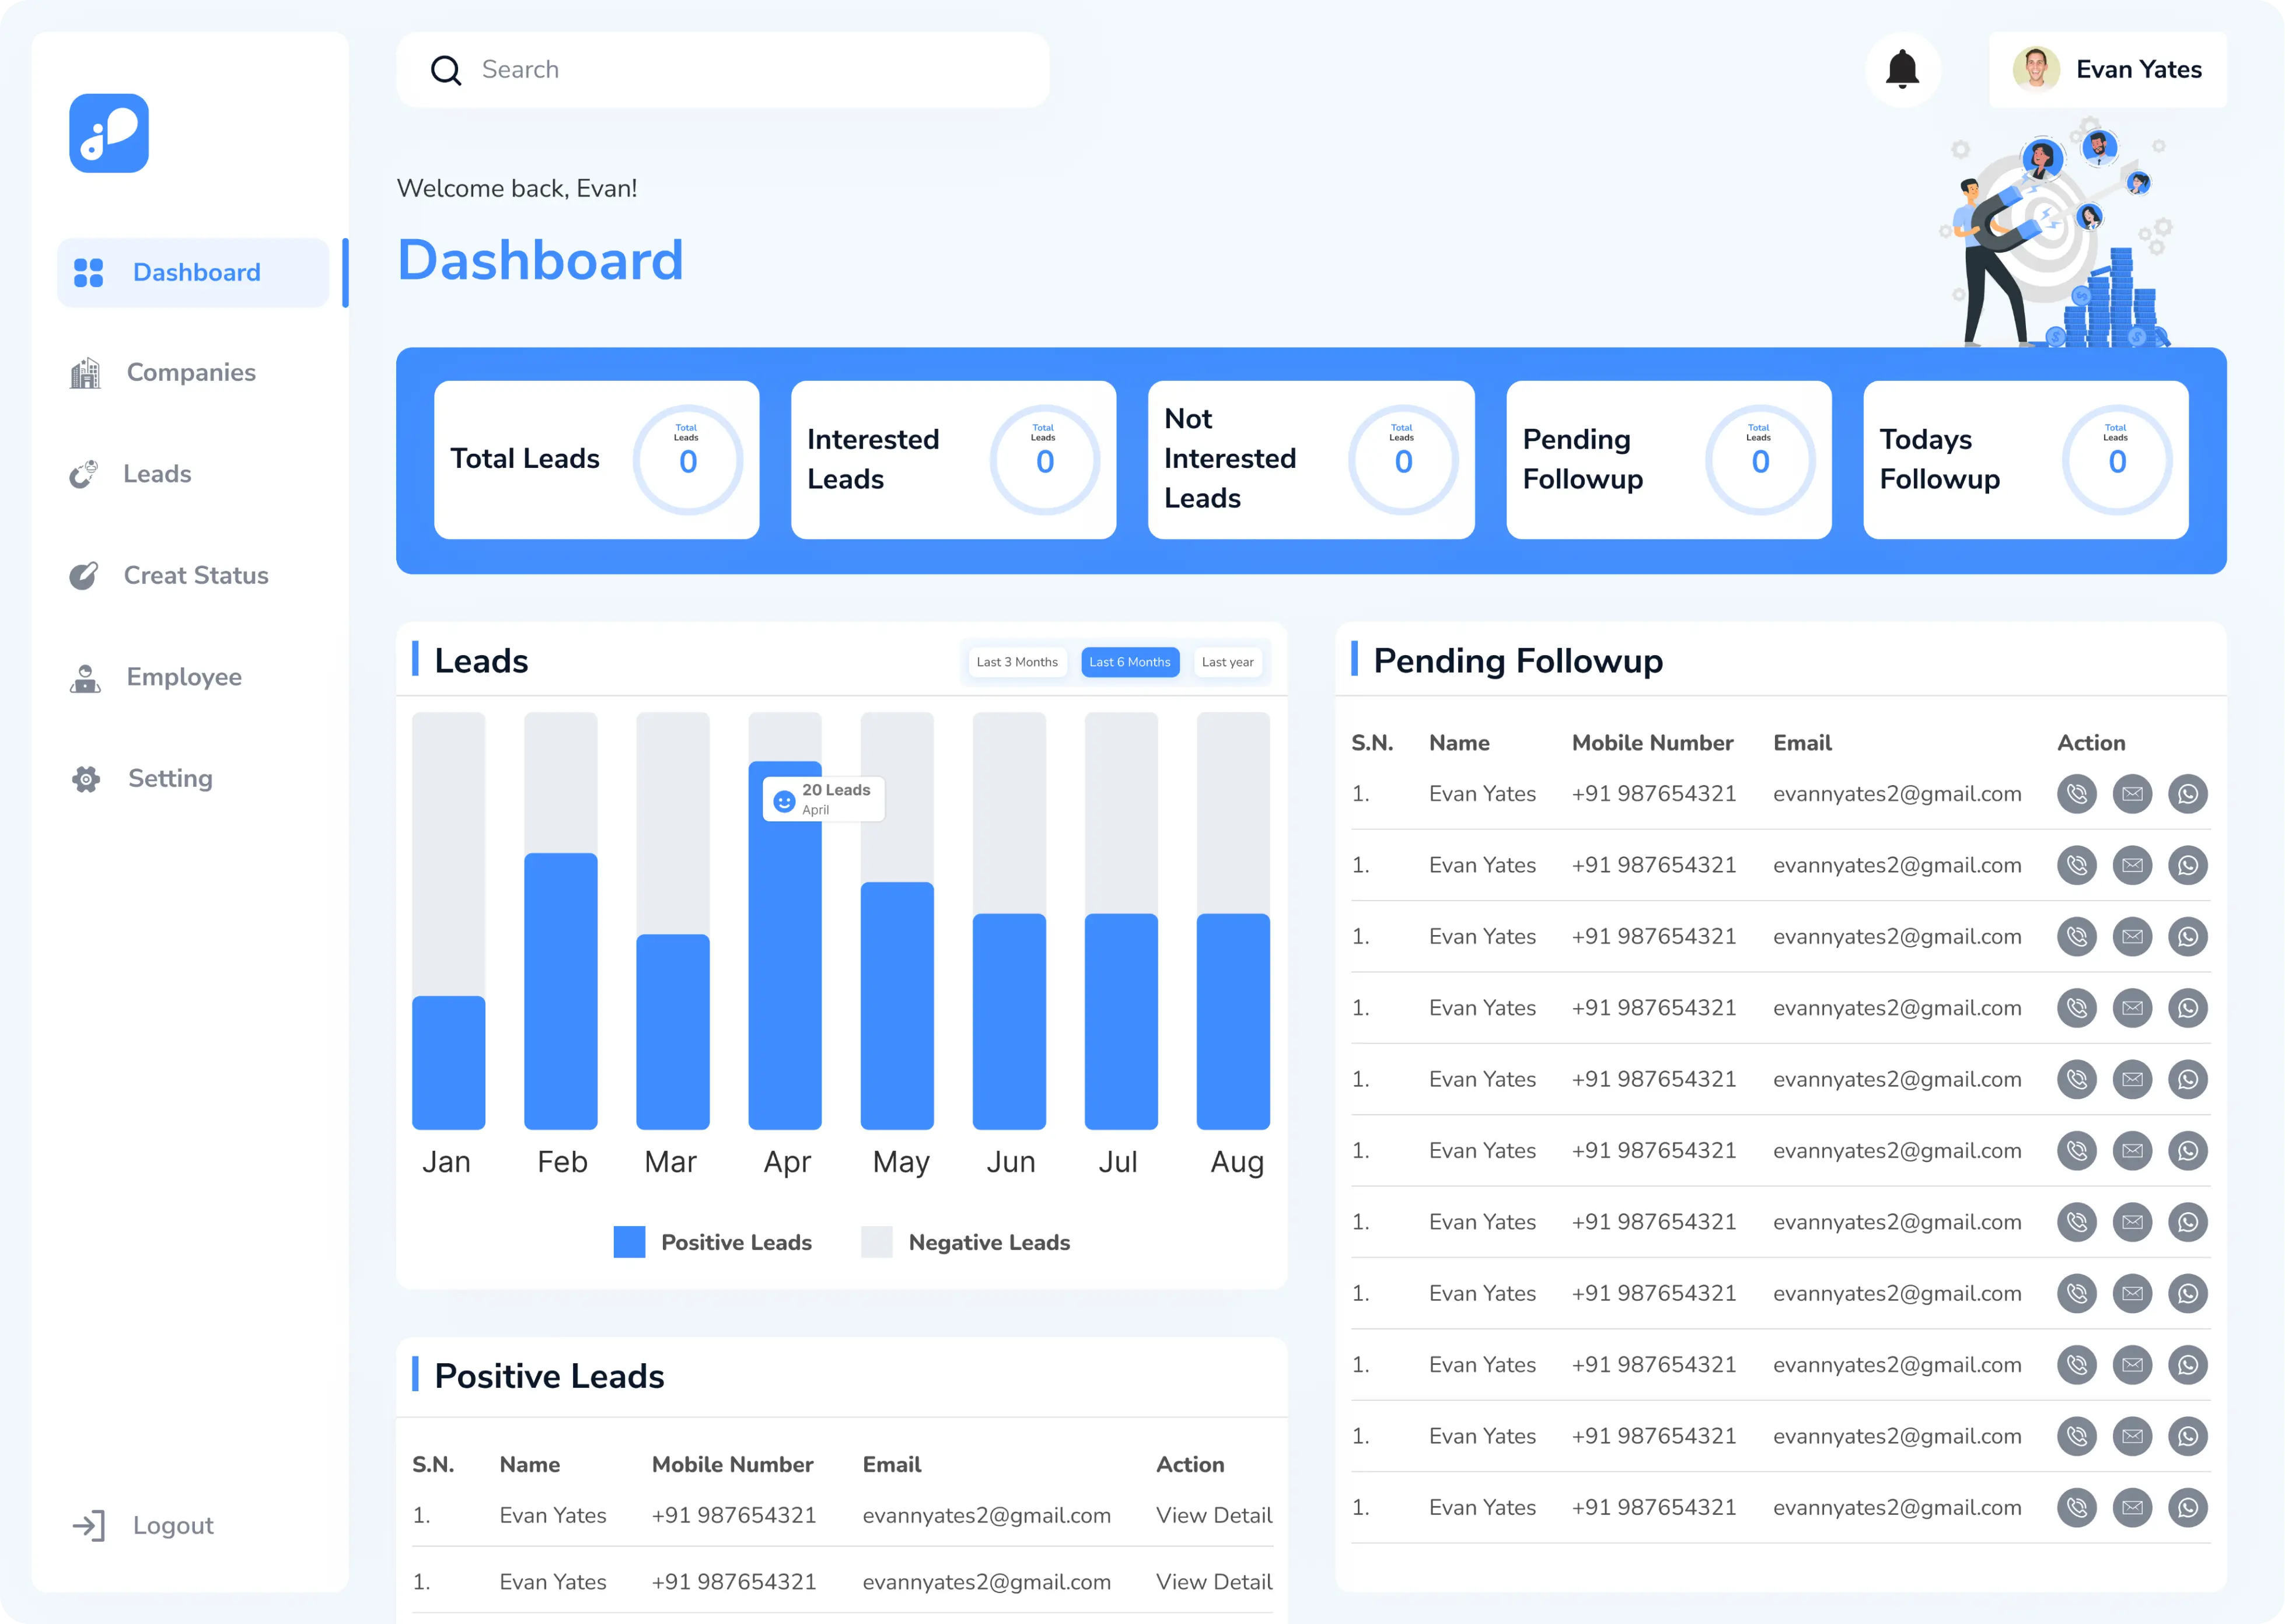Keep Last 6 Months filter selected
This screenshot has width=2285, height=1624.
pos(1130,661)
